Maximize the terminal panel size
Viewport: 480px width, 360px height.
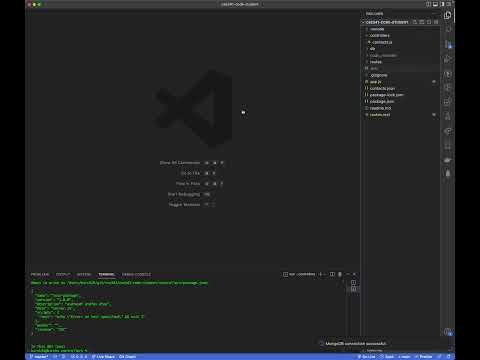click(x=348, y=274)
